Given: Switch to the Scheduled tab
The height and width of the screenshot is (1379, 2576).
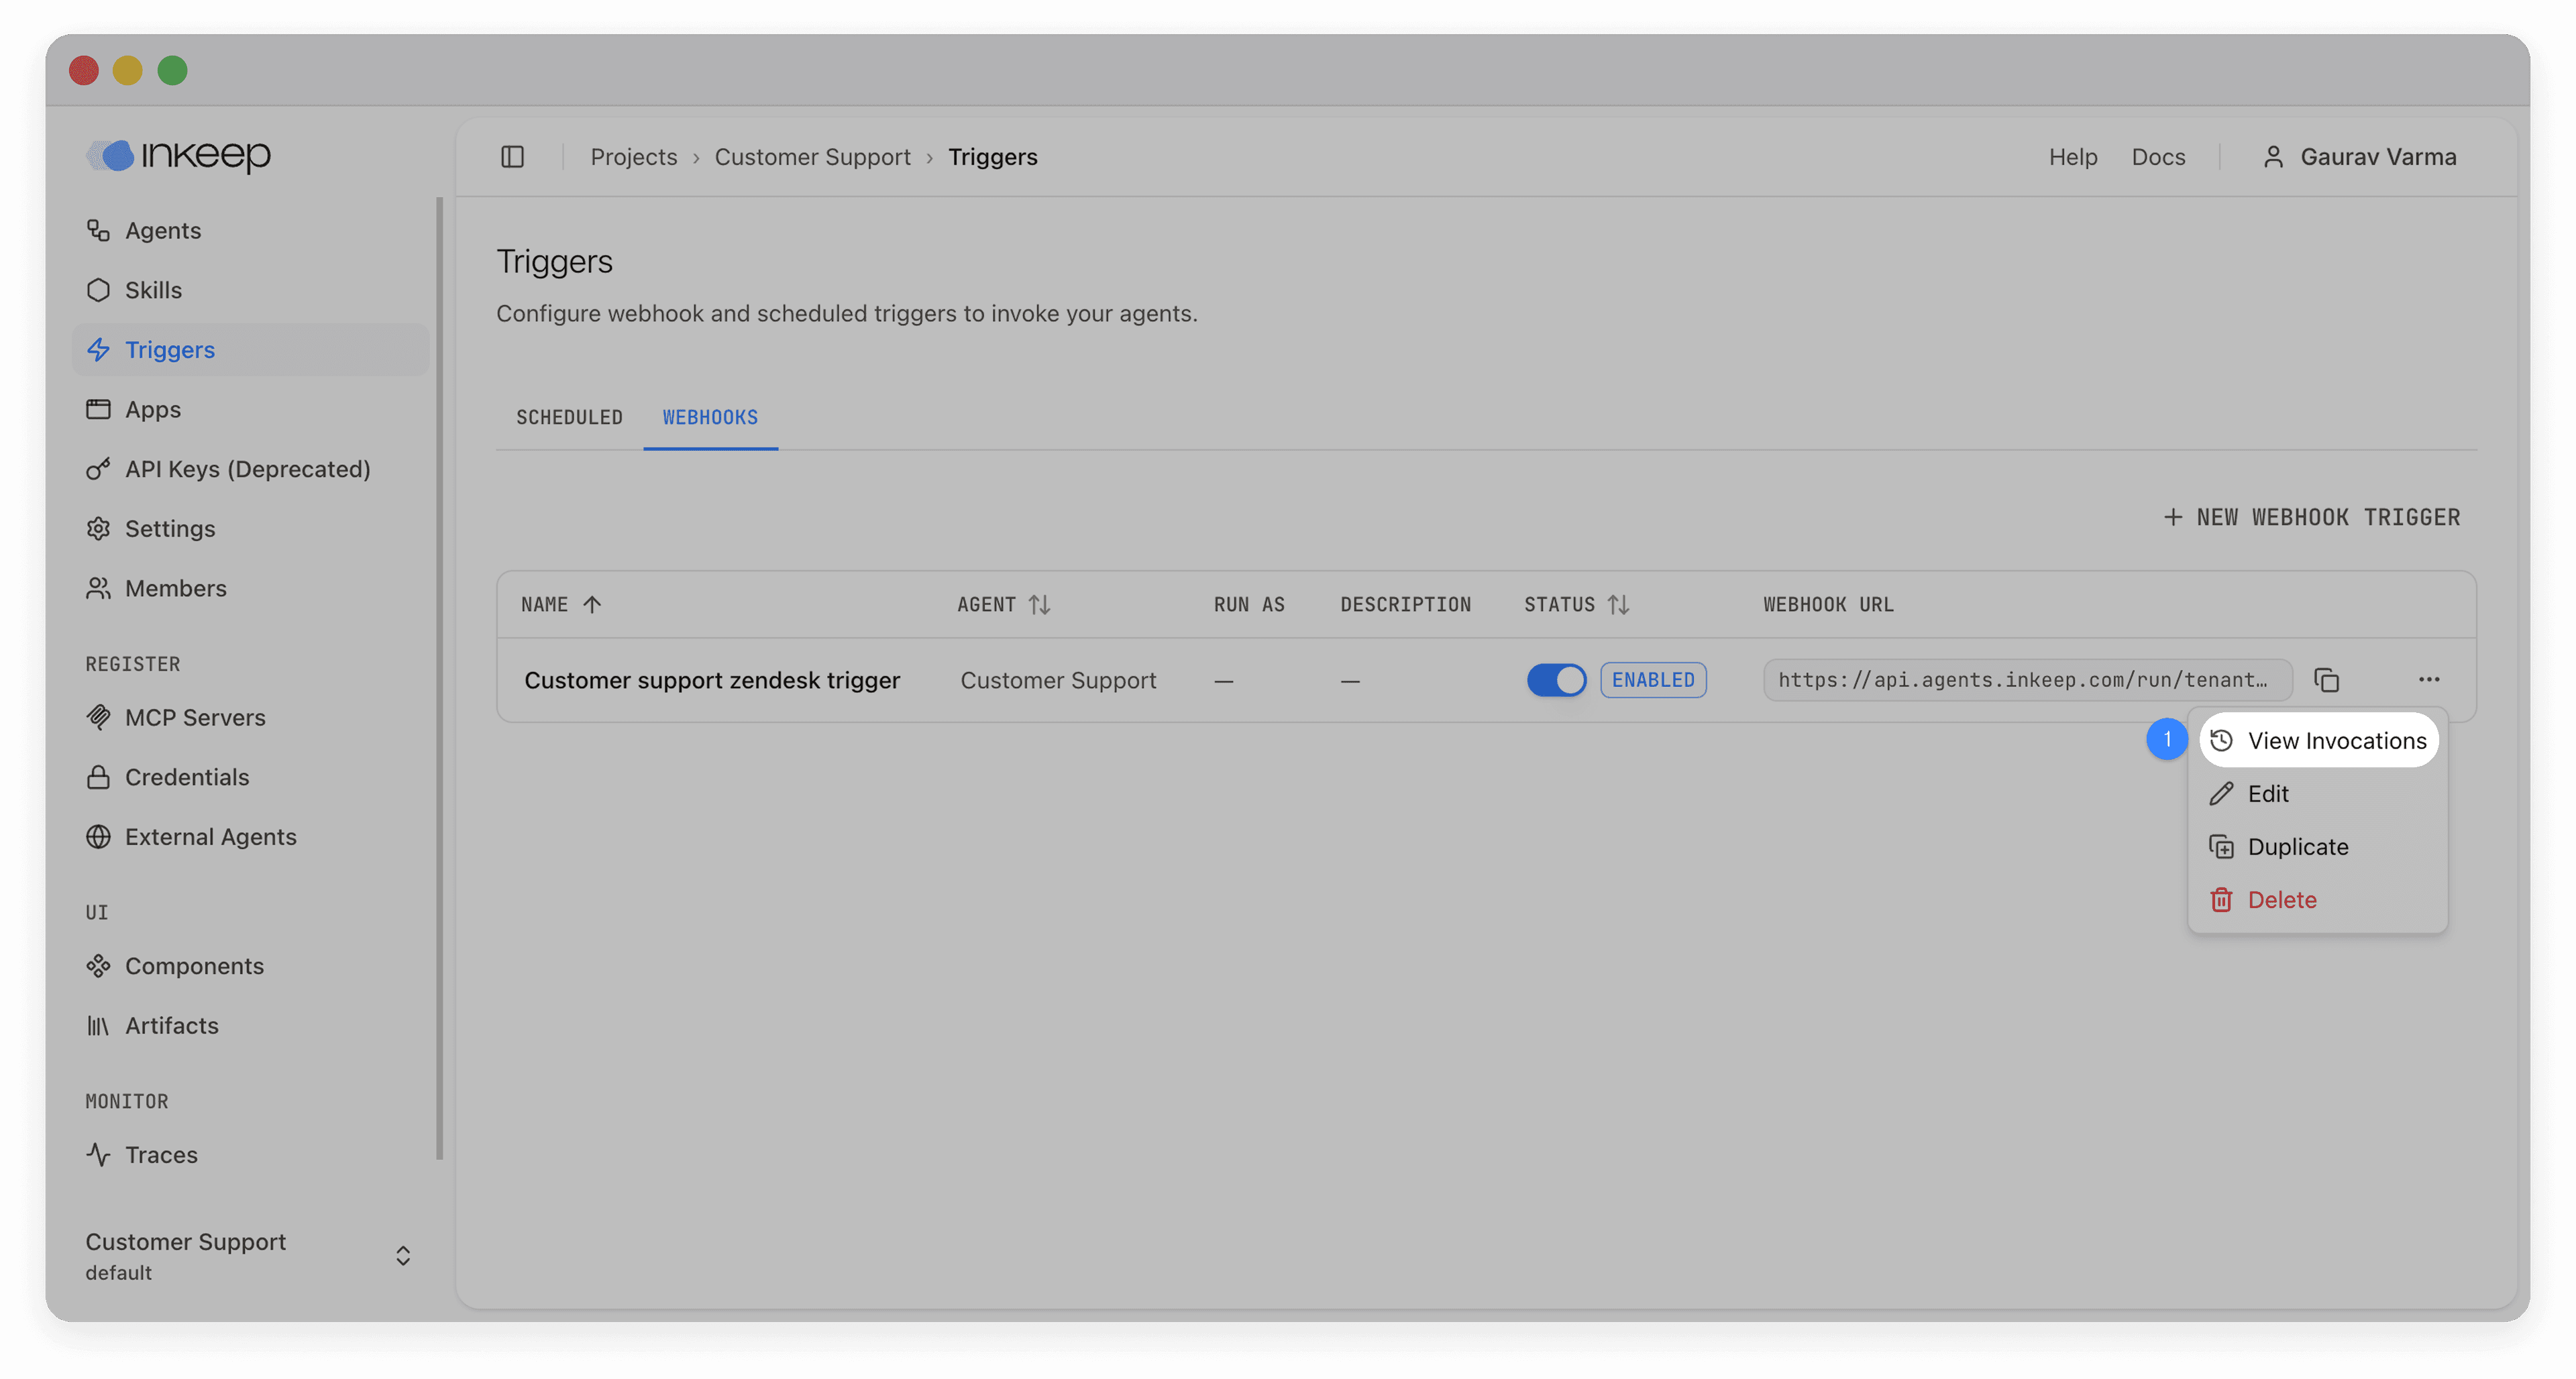Looking at the screenshot, I should [x=569, y=417].
